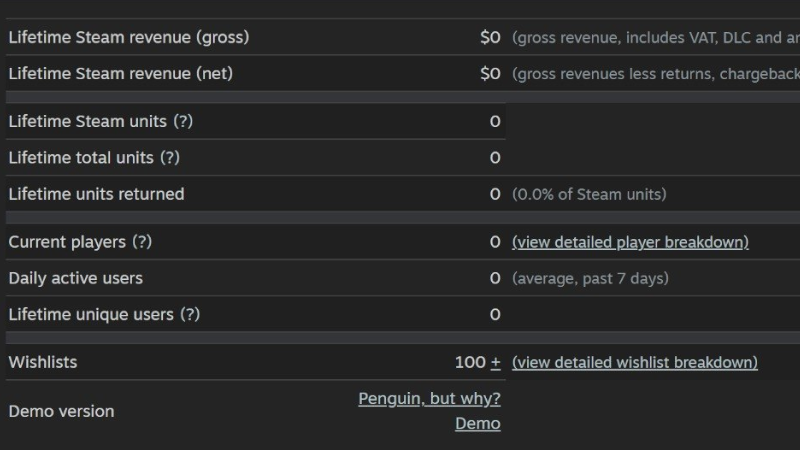Image resolution: width=800 pixels, height=450 pixels.
Task: Open the question mark hint for Lifetime unique users
Action: pyautogui.click(x=190, y=314)
